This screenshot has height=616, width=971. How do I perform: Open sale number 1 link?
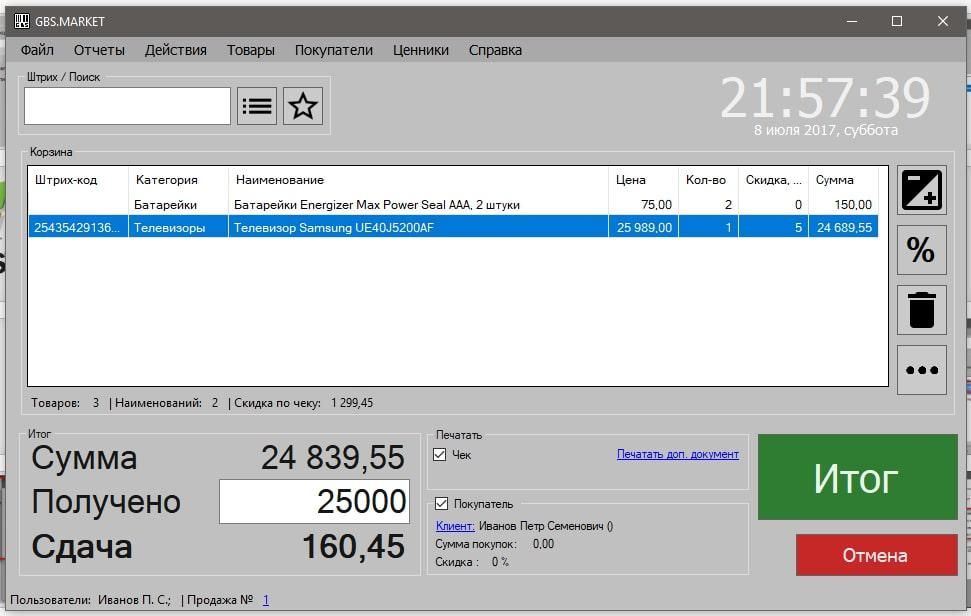(x=266, y=600)
